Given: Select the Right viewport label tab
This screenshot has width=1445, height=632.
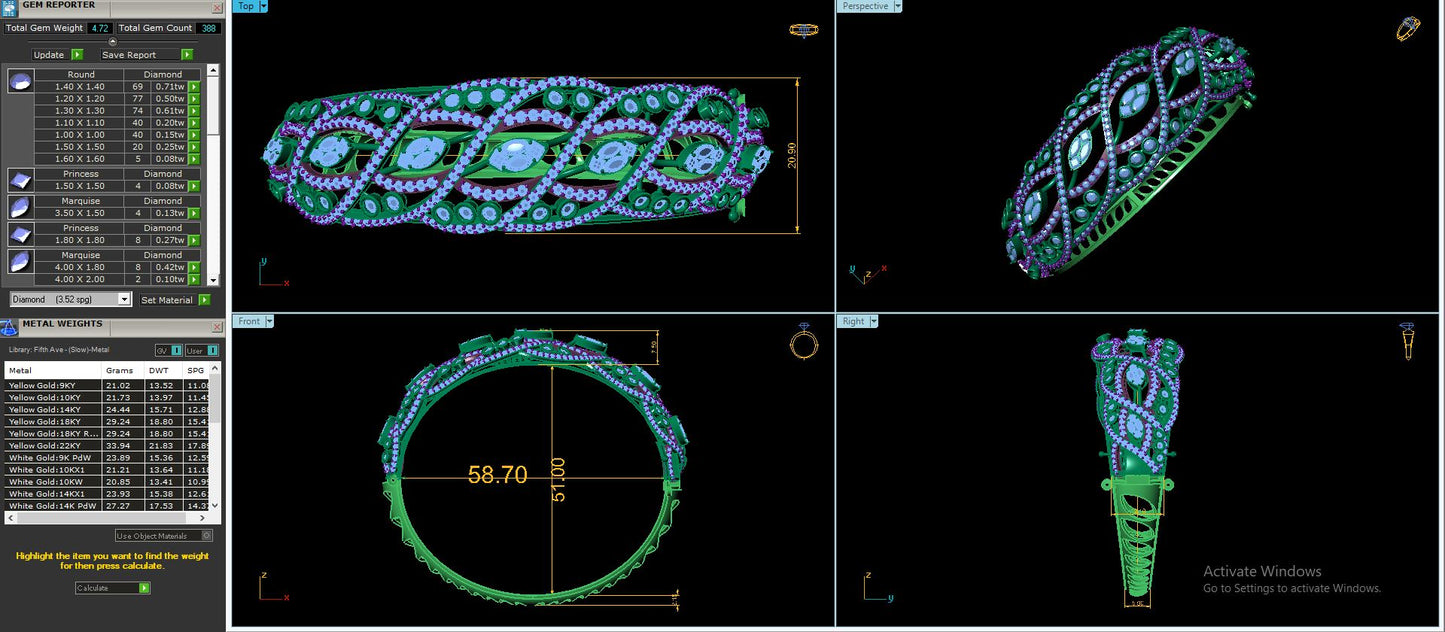Looking at the screenshot, I should tap(853, 321).
